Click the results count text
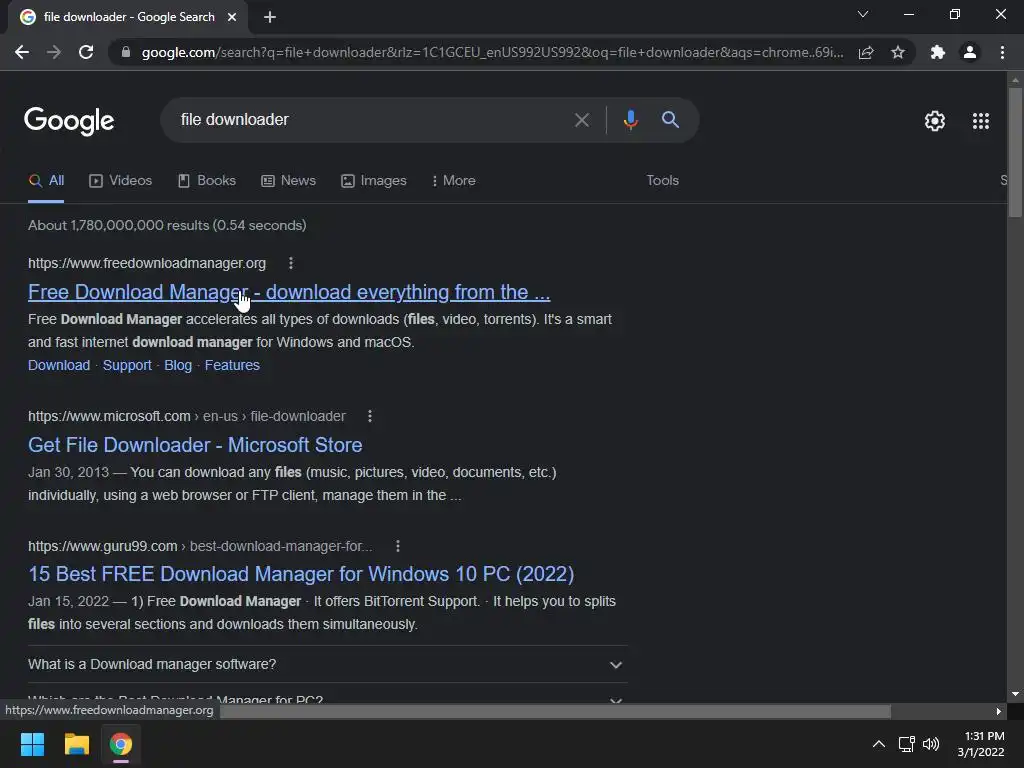 [x=167, y=225]
